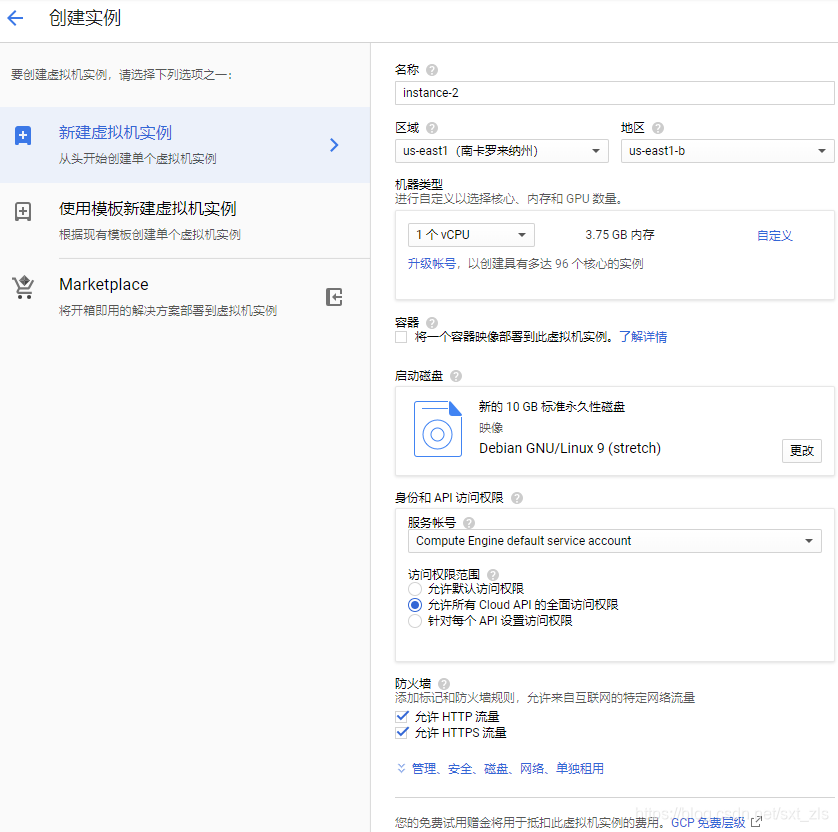Click the new VM instance plus icon
The height and width of the screenshot is (832, 838).
tap(23, 136)
